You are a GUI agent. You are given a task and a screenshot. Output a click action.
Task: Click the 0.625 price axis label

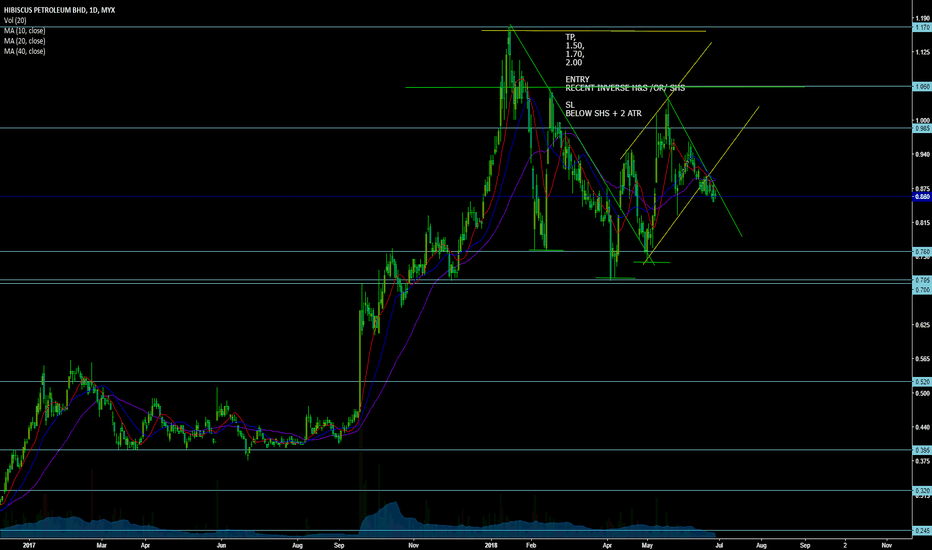[x=922, y=325]
